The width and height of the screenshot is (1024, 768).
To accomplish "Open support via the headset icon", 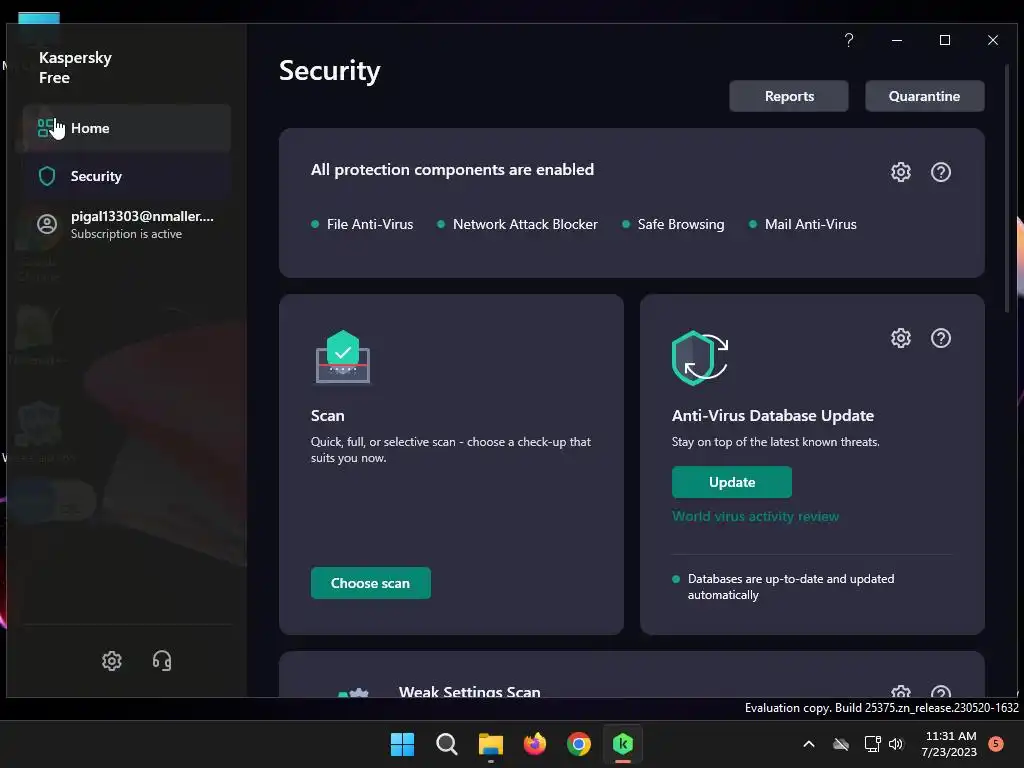I will [162, 661].
